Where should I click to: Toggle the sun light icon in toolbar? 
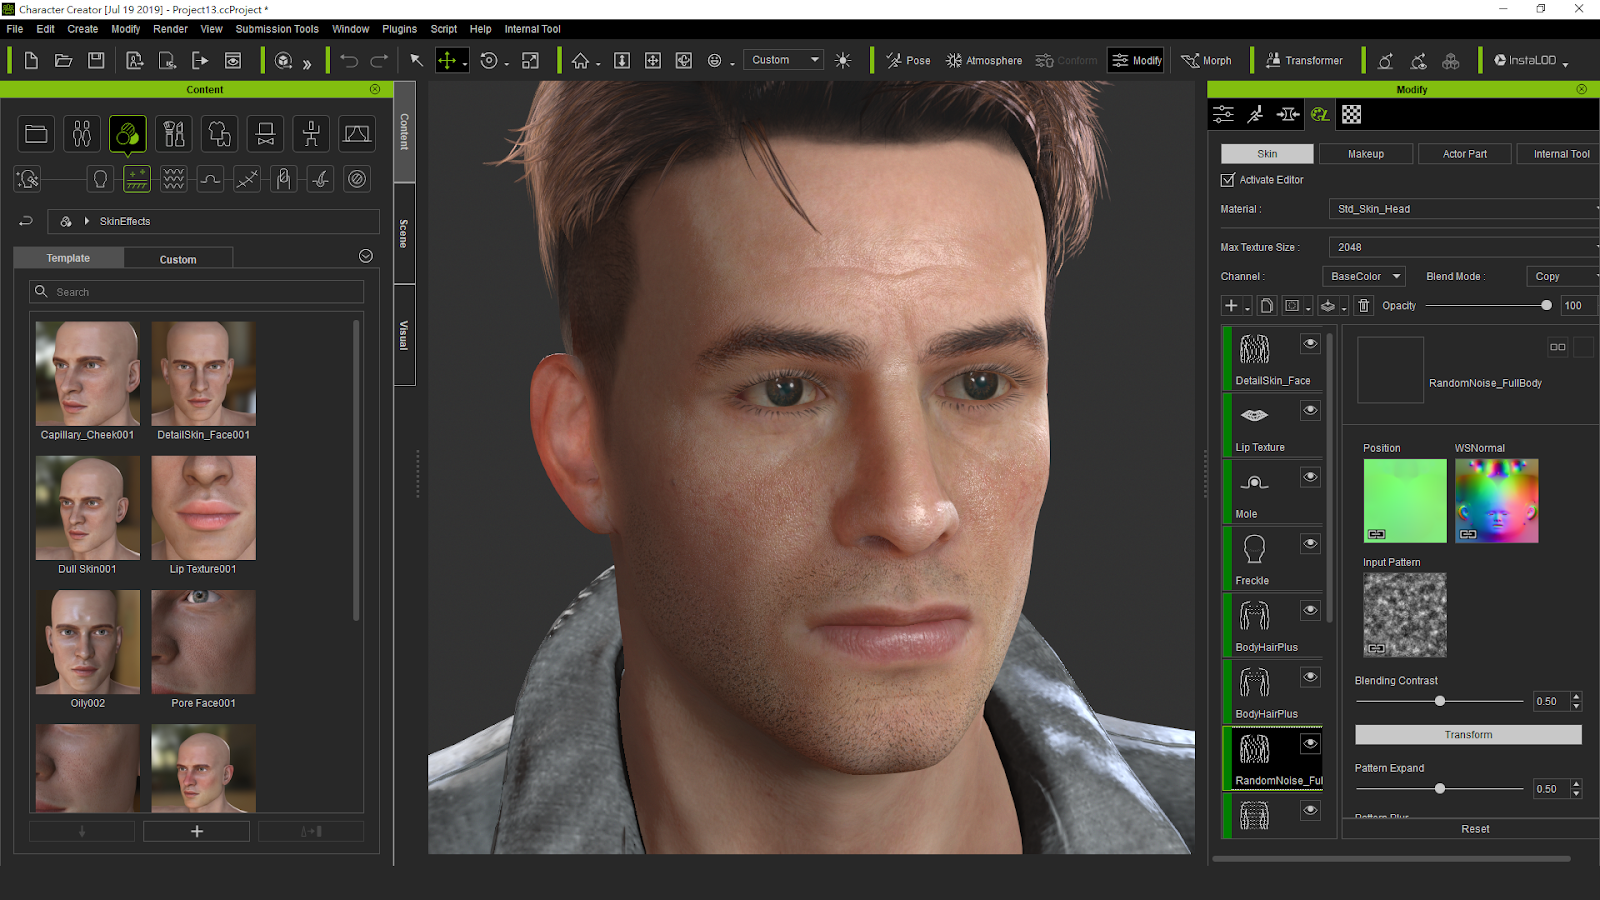coord(843,61)
